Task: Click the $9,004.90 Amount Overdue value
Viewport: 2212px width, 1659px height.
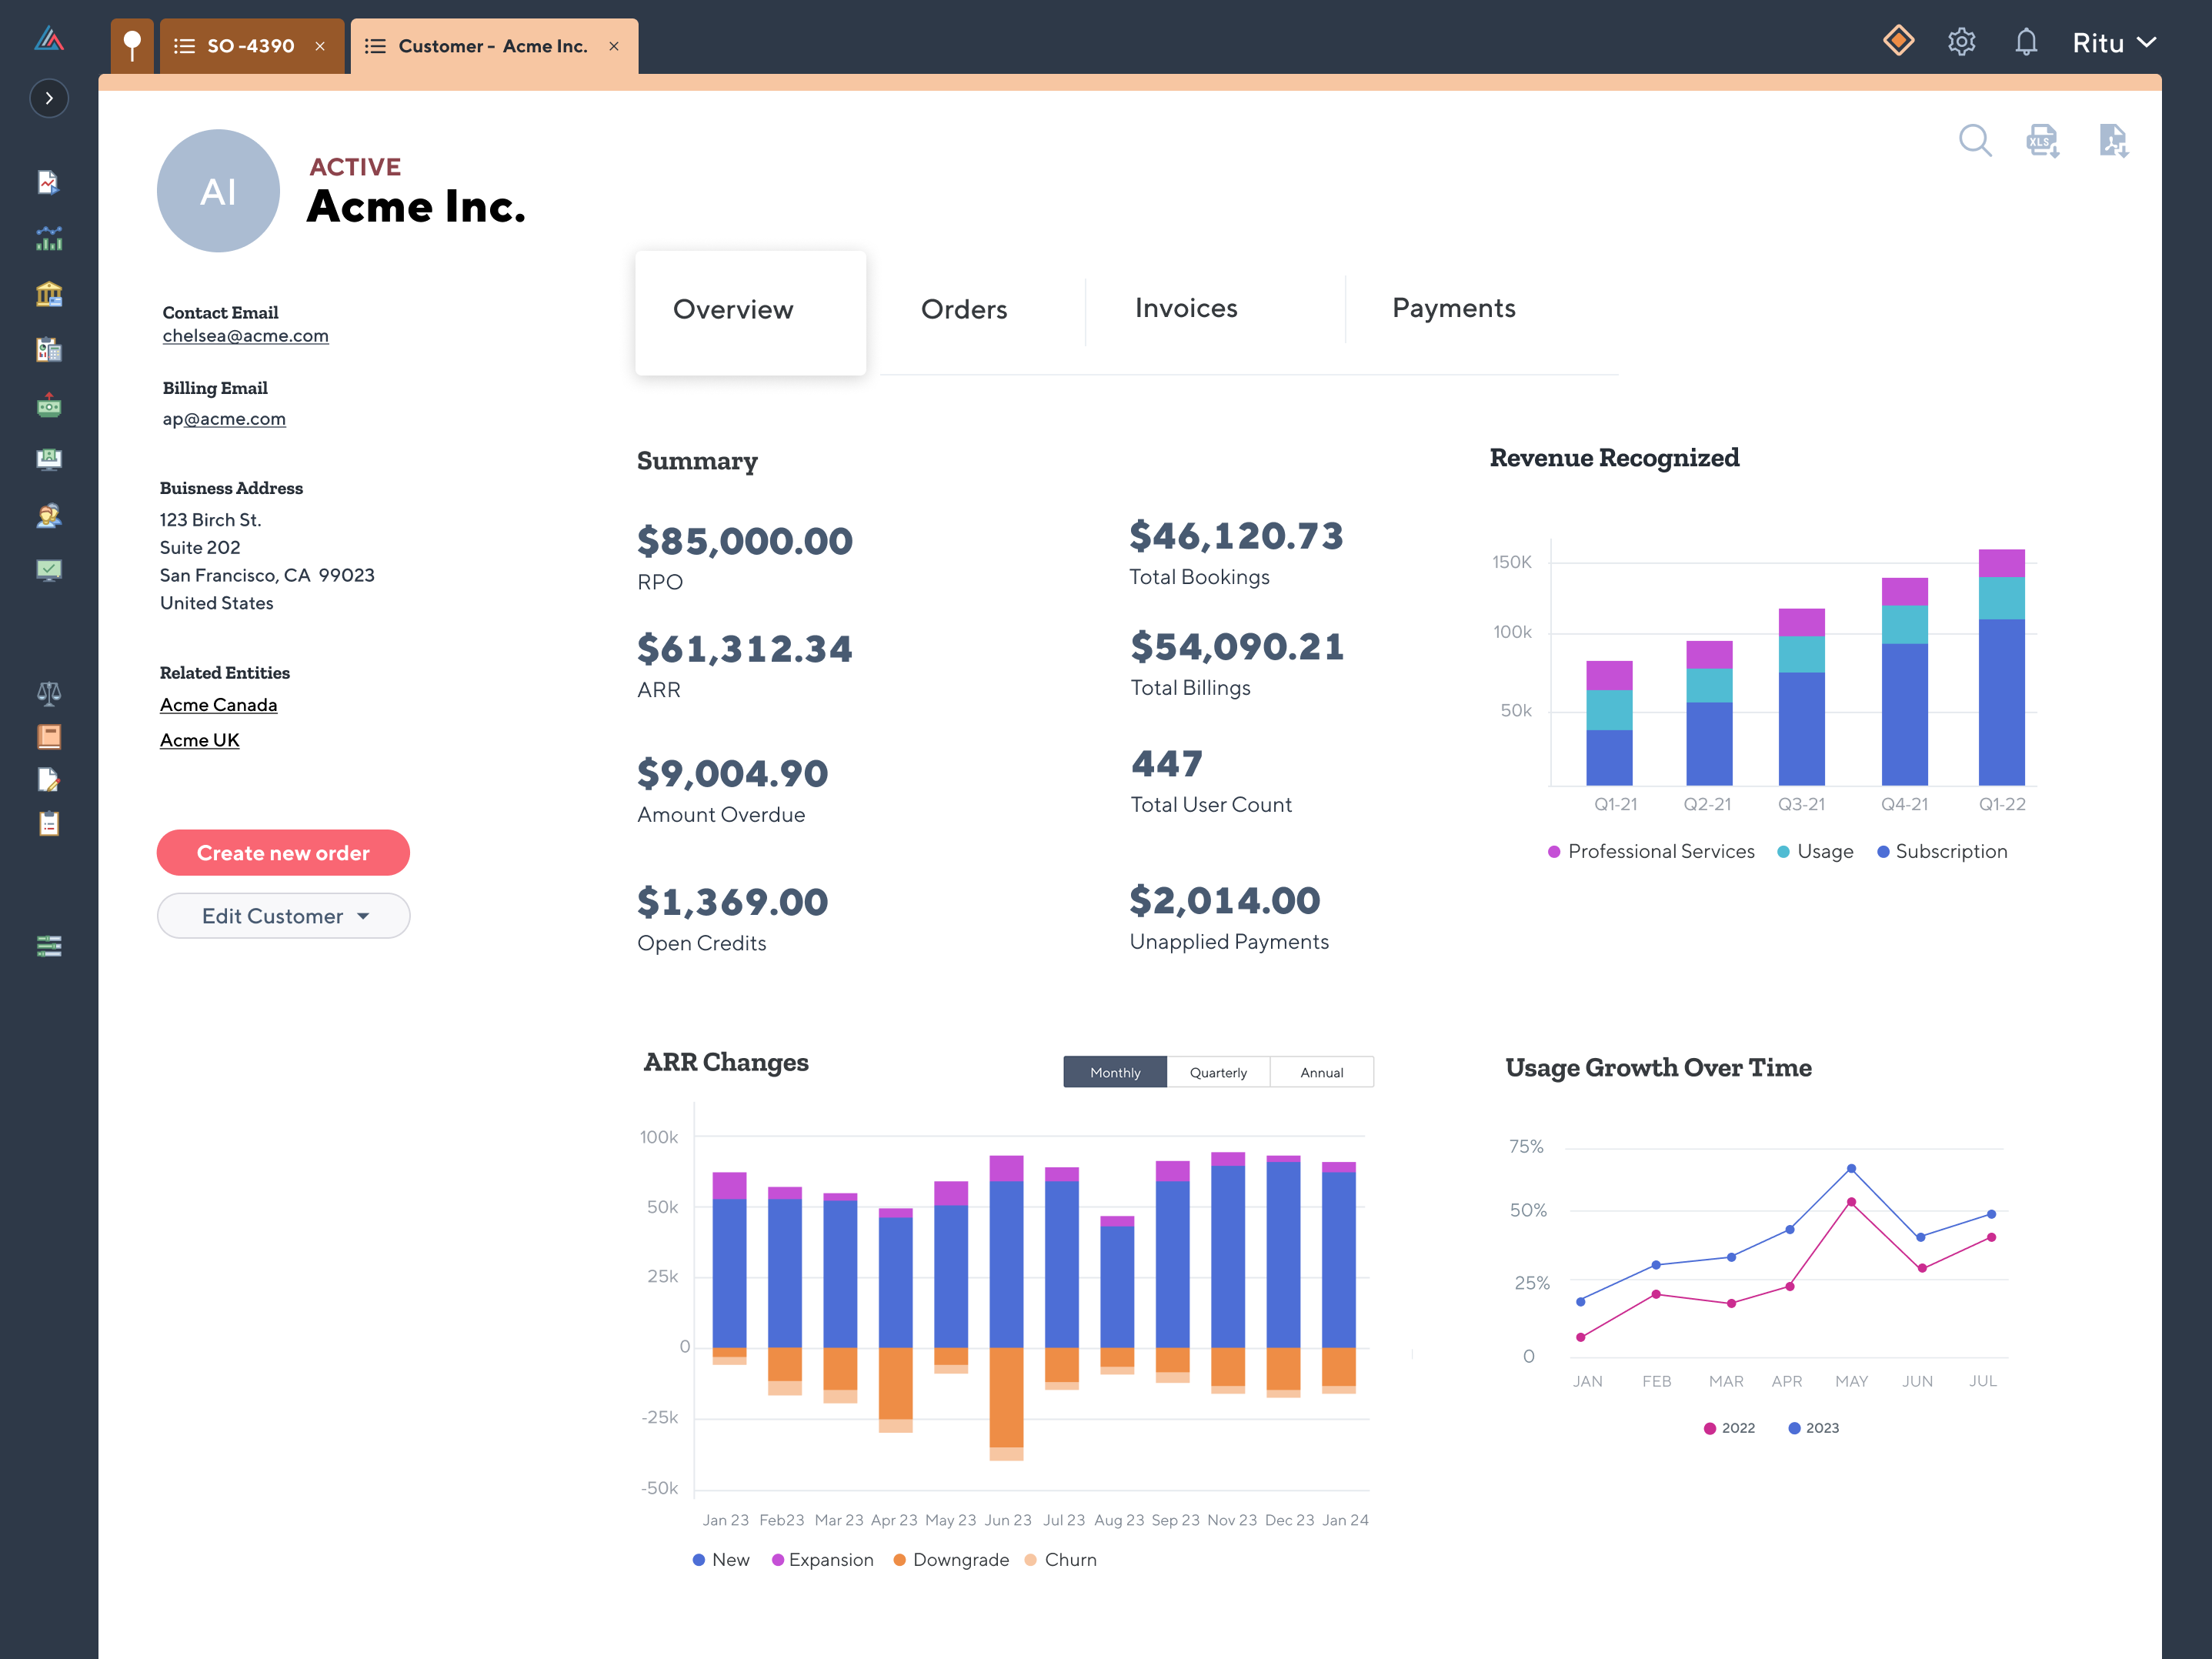Action: tap(733, 773)
